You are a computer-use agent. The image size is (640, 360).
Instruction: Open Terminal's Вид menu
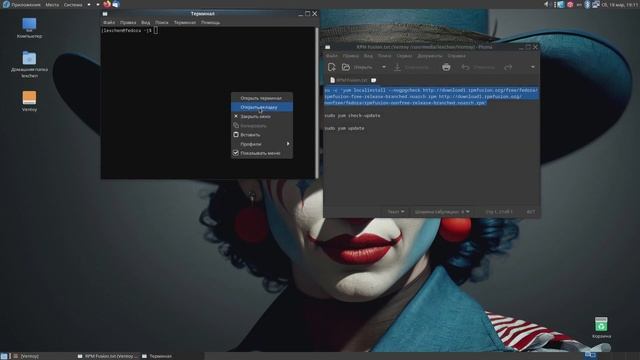click(x=145, y=22)
